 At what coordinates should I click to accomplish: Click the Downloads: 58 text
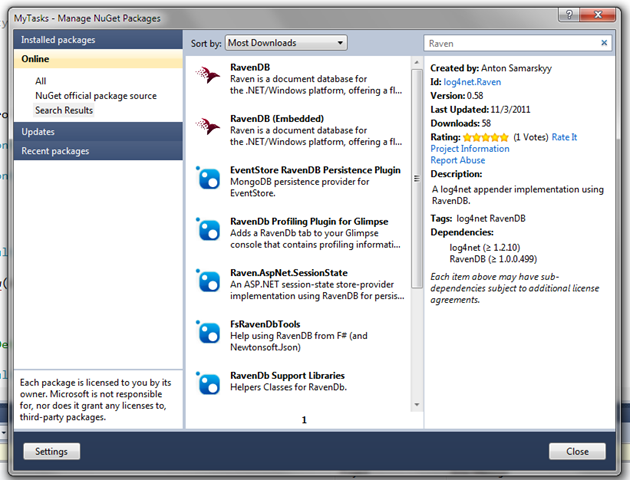(461, 123)
